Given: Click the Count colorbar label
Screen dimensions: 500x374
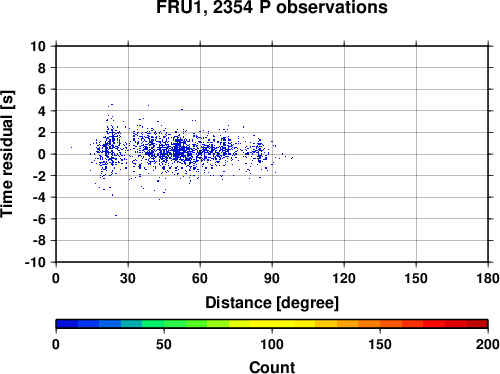Looking at the screenshot, I should tap(272, 367).
